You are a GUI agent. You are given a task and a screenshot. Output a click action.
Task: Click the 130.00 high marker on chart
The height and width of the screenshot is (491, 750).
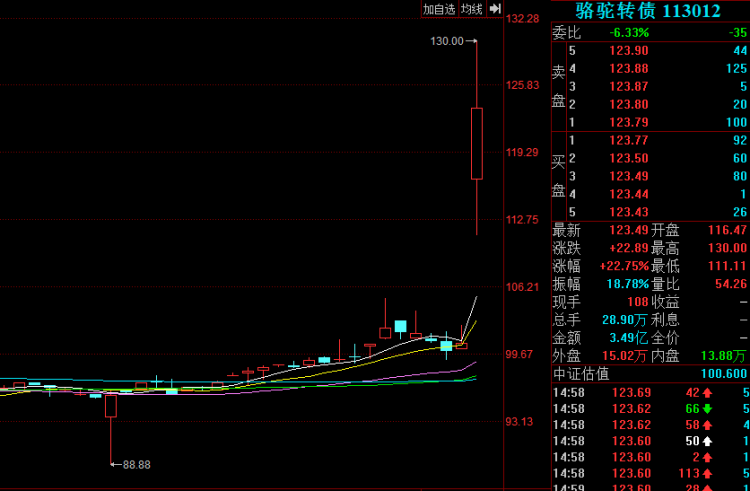[x=453, y=41]
